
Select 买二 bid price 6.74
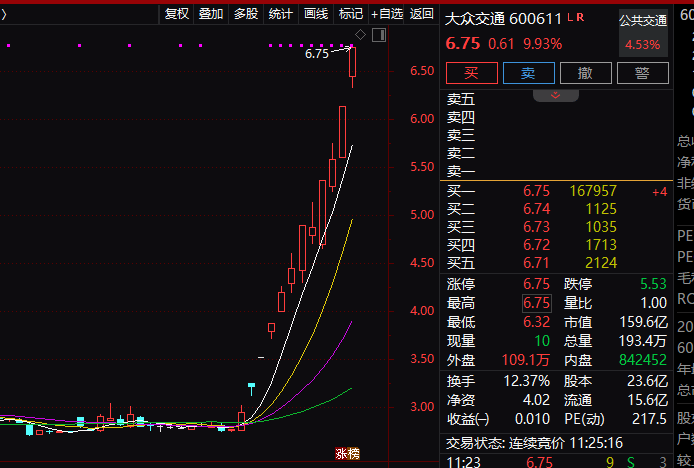pyautogui.click(x=536, y=209)
